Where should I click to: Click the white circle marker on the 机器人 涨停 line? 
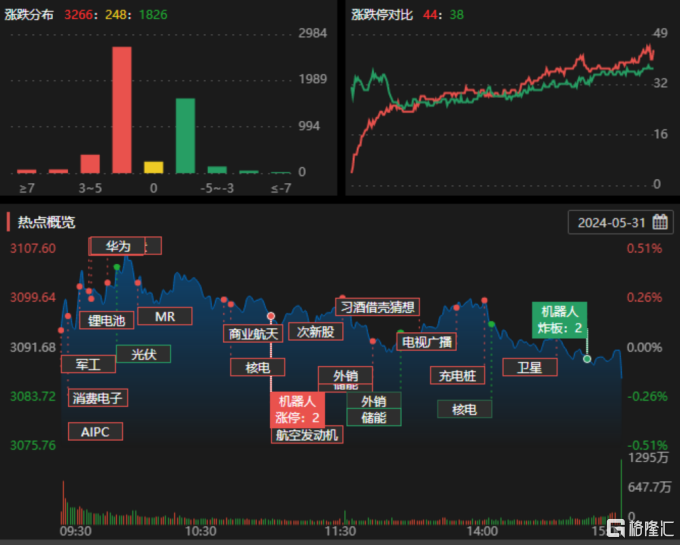pyautogui.click(x=271, y=316)
